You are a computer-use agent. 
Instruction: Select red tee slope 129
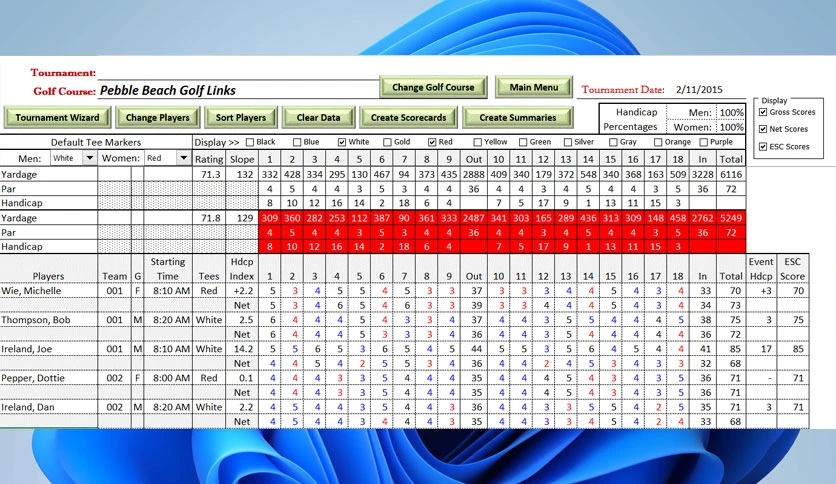(x=242, y=218)
